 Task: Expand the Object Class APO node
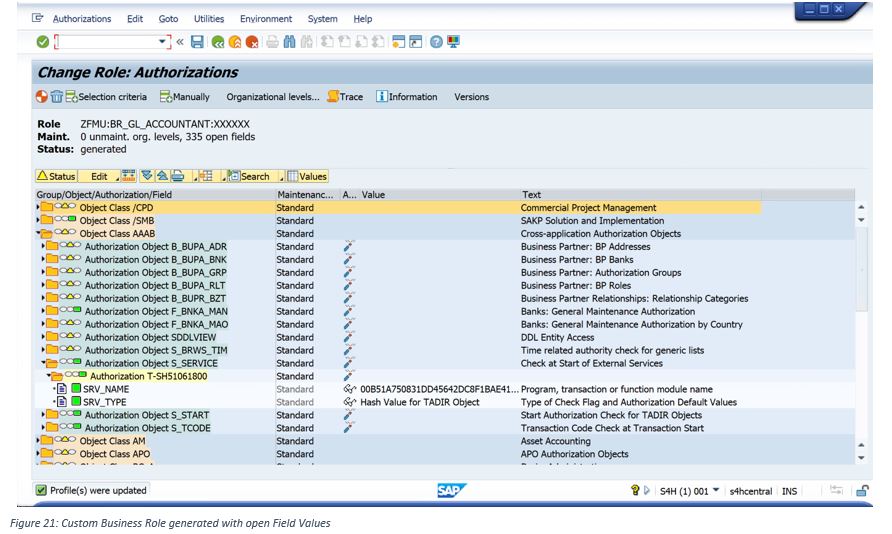coord(38,454)
